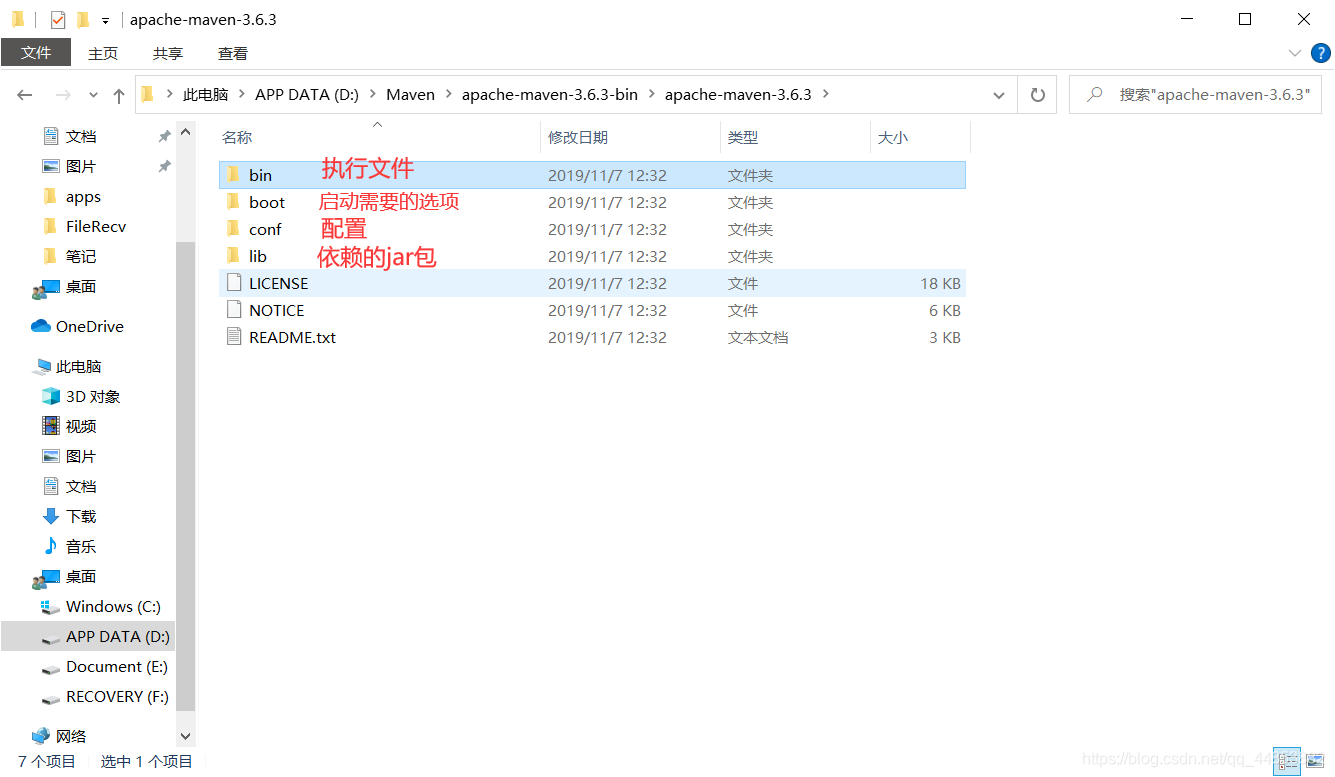Expand the ribbon with the chevron
Image resolution: width=1335 pixels, height=777 pixels.
pos(1294,53)
